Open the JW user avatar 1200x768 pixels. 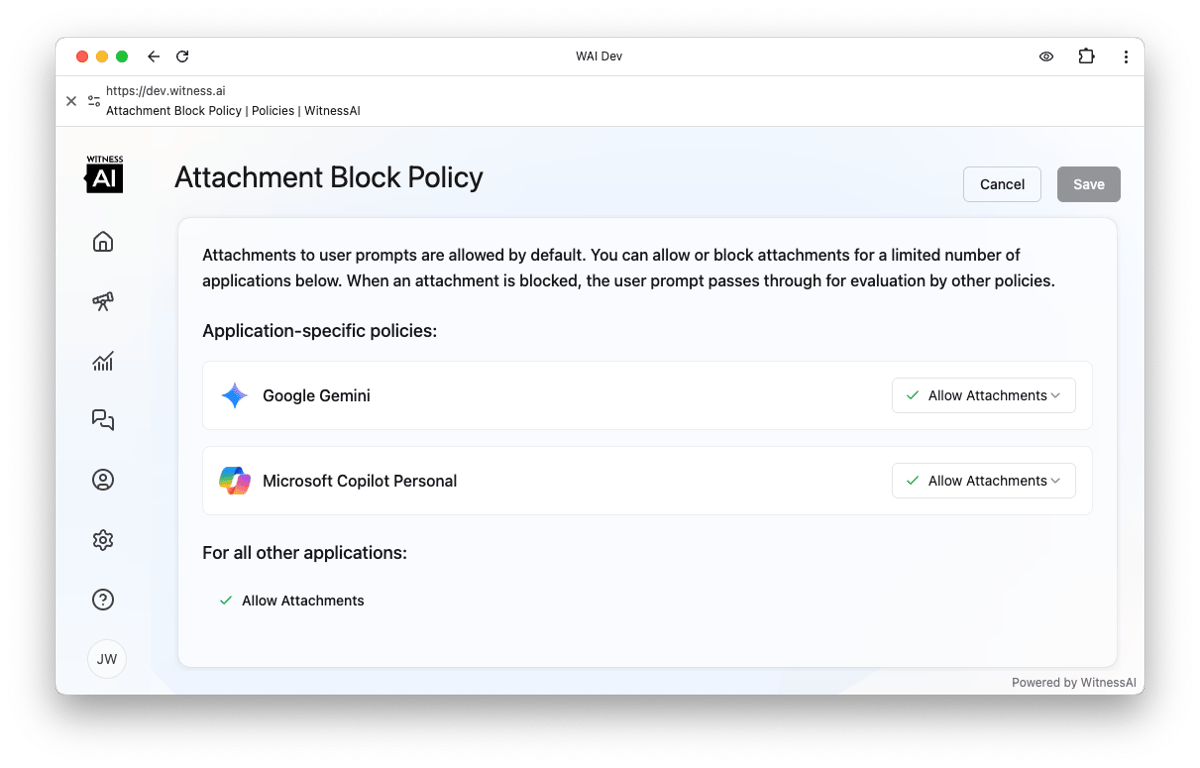tap(107, 659)
